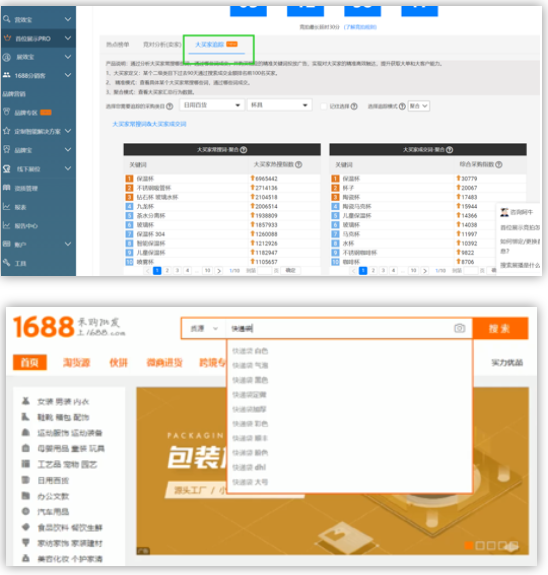The width and height of the screenshot is (548, 575).
Task: Open the 首页 tab on 1688
Action: 30,362
